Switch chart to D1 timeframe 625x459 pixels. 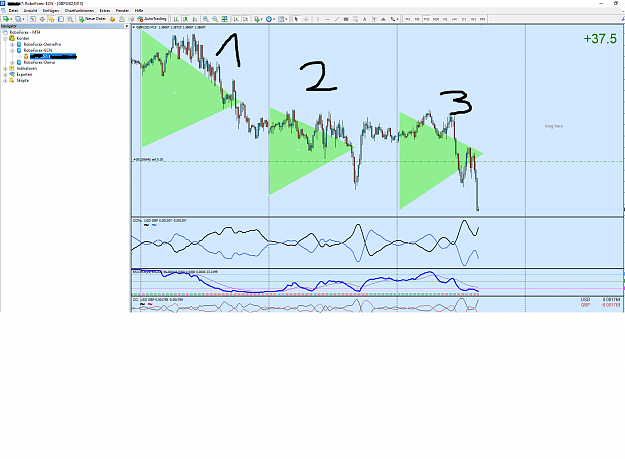click(x=464, y=19)
